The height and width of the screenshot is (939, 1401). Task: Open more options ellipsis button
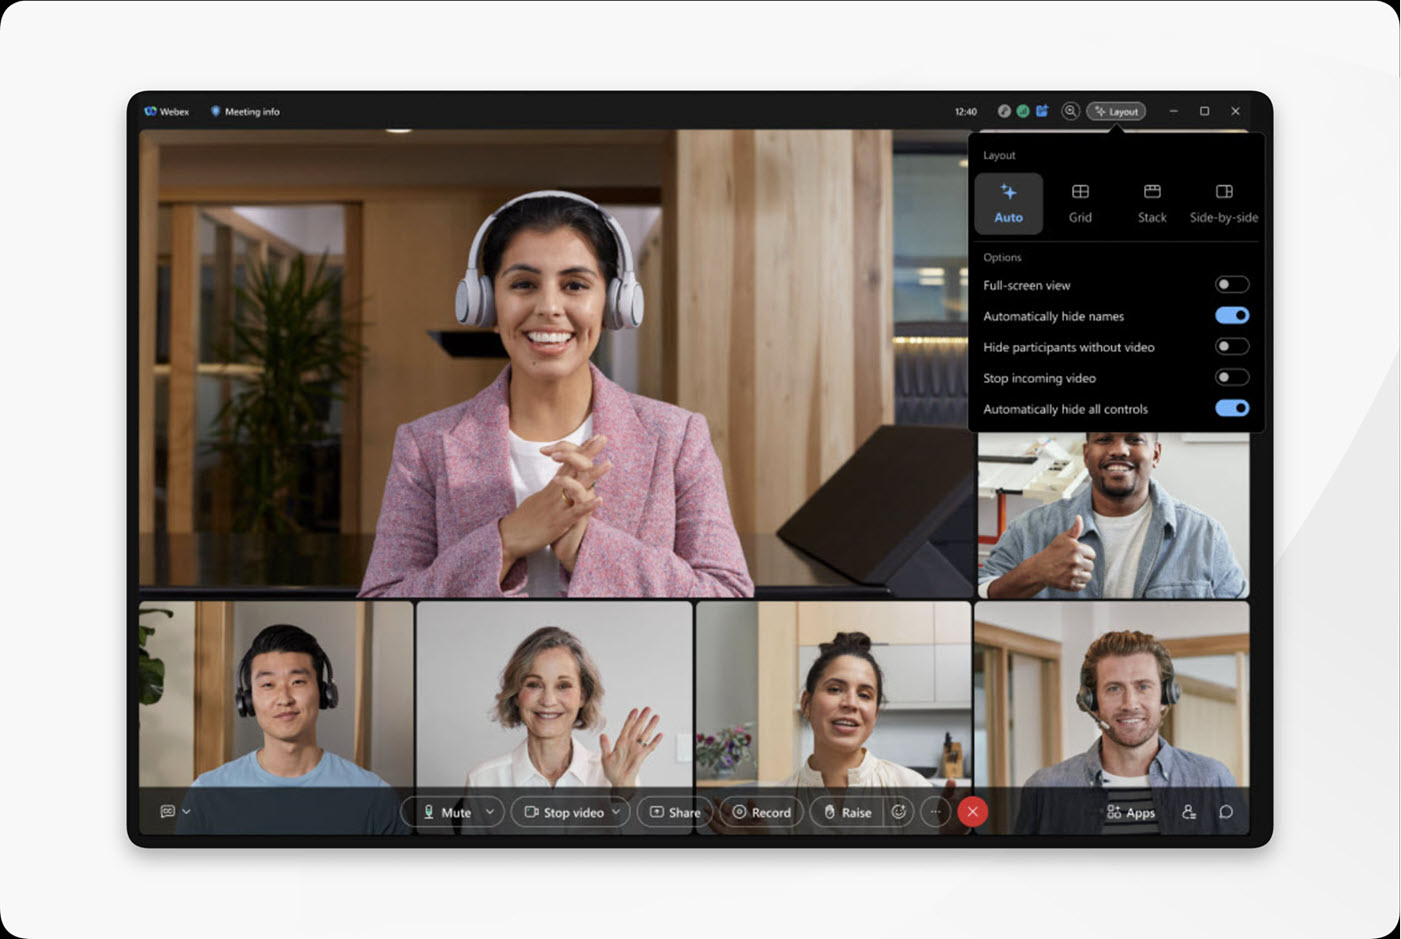tap(935, 812)
